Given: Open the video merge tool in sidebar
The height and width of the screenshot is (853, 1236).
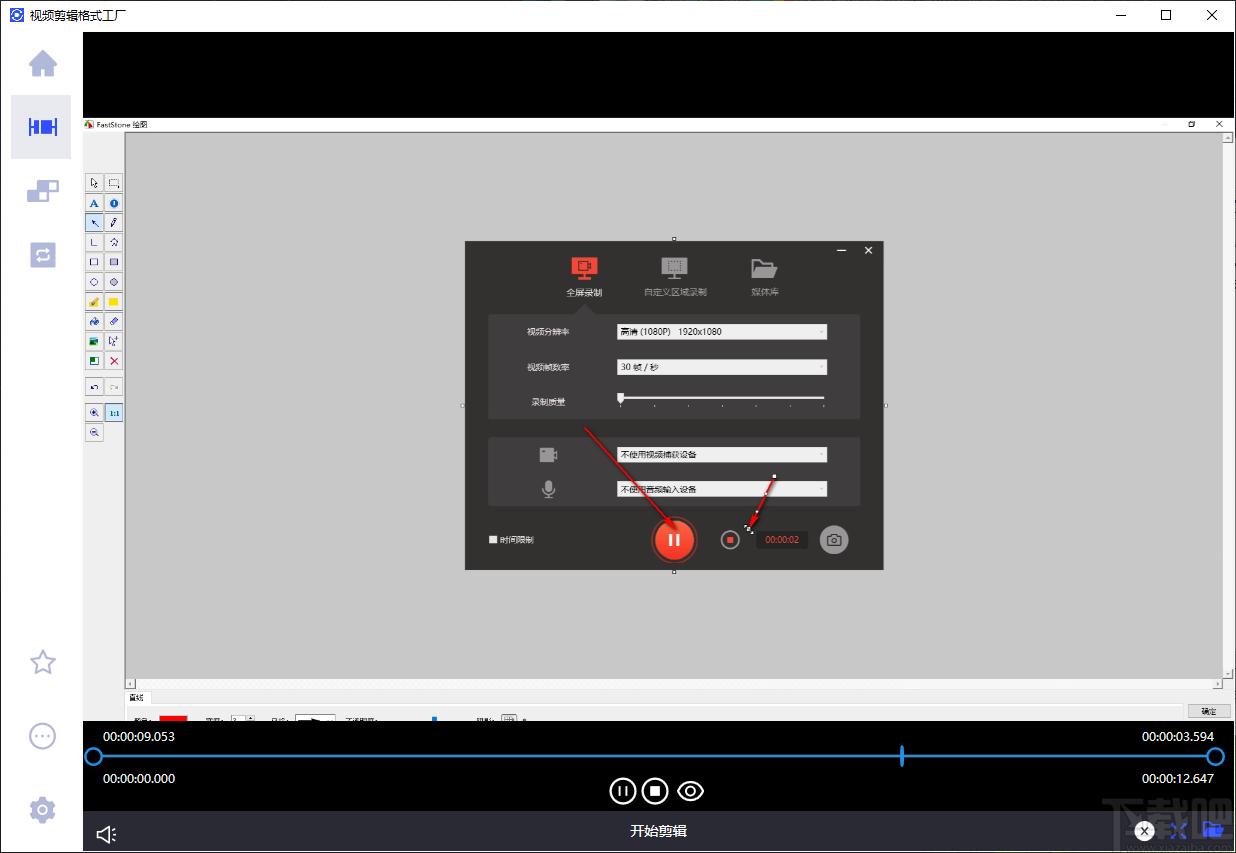Looking at the screenshot, I should click(x=42, y=191).
